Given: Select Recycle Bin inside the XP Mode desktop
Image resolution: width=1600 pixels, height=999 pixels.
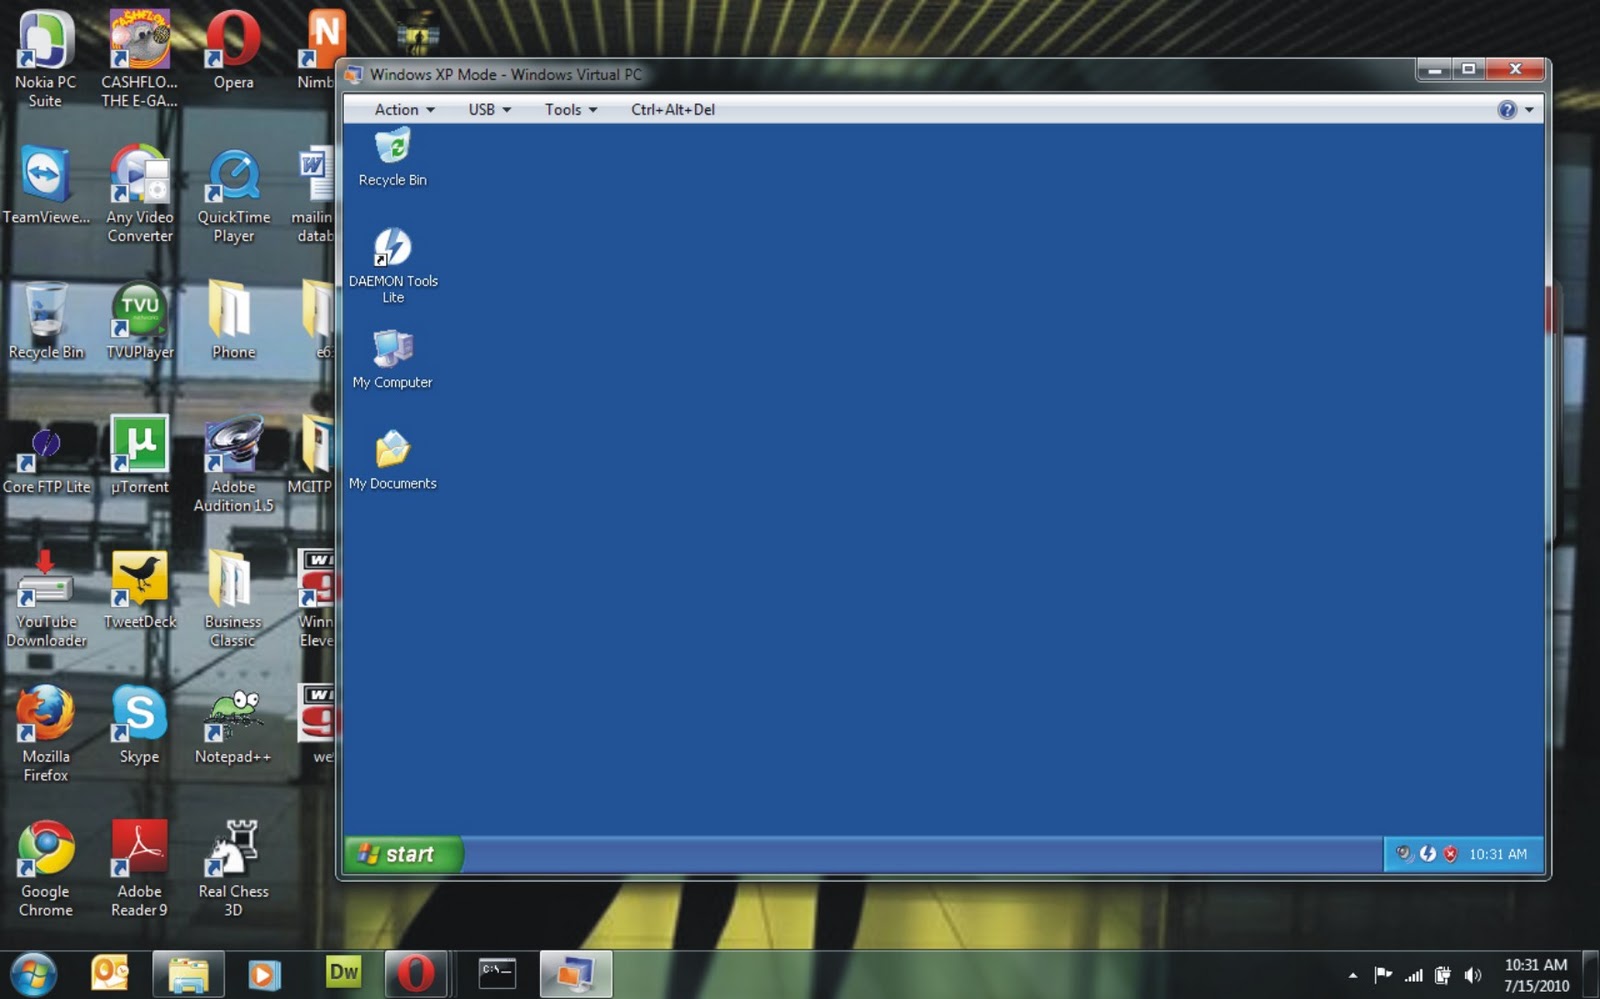Looking at the screenshot, I should [x=393, y=158].
